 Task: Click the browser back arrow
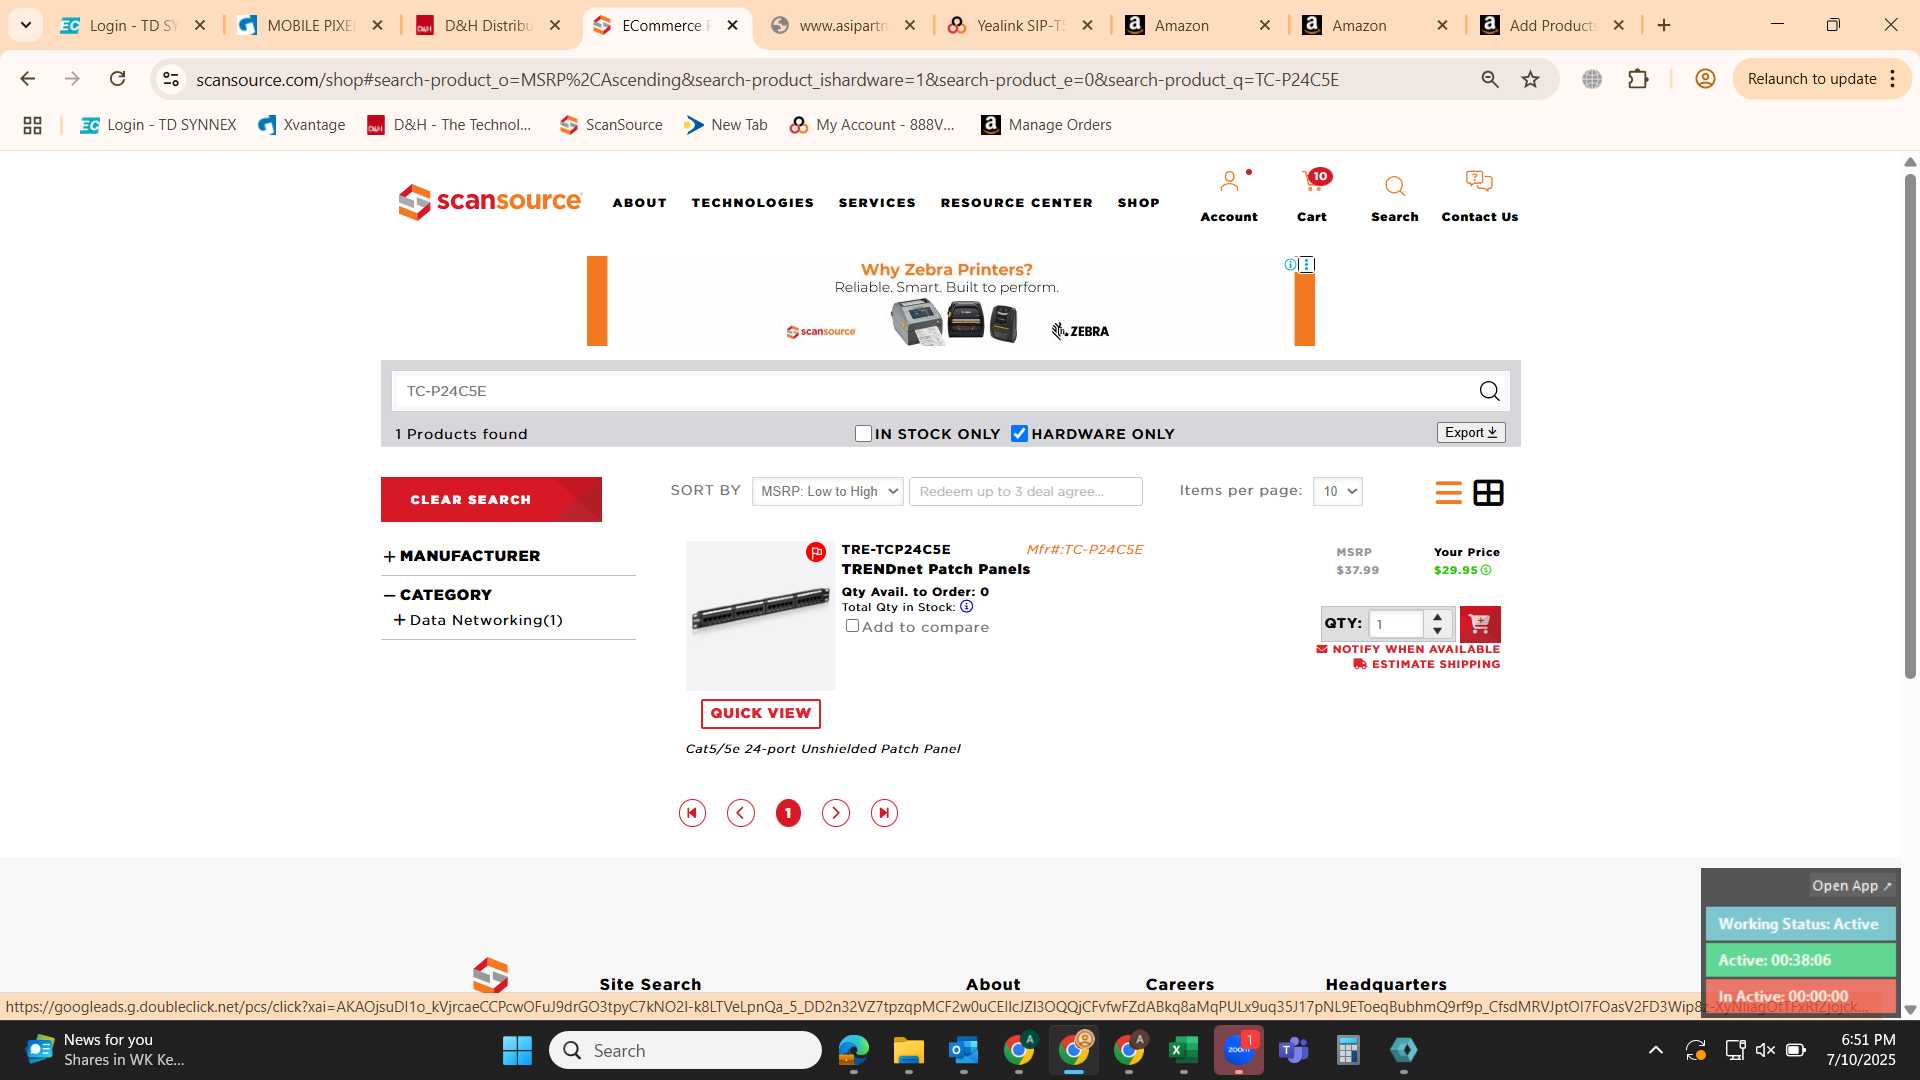(28, 79)
